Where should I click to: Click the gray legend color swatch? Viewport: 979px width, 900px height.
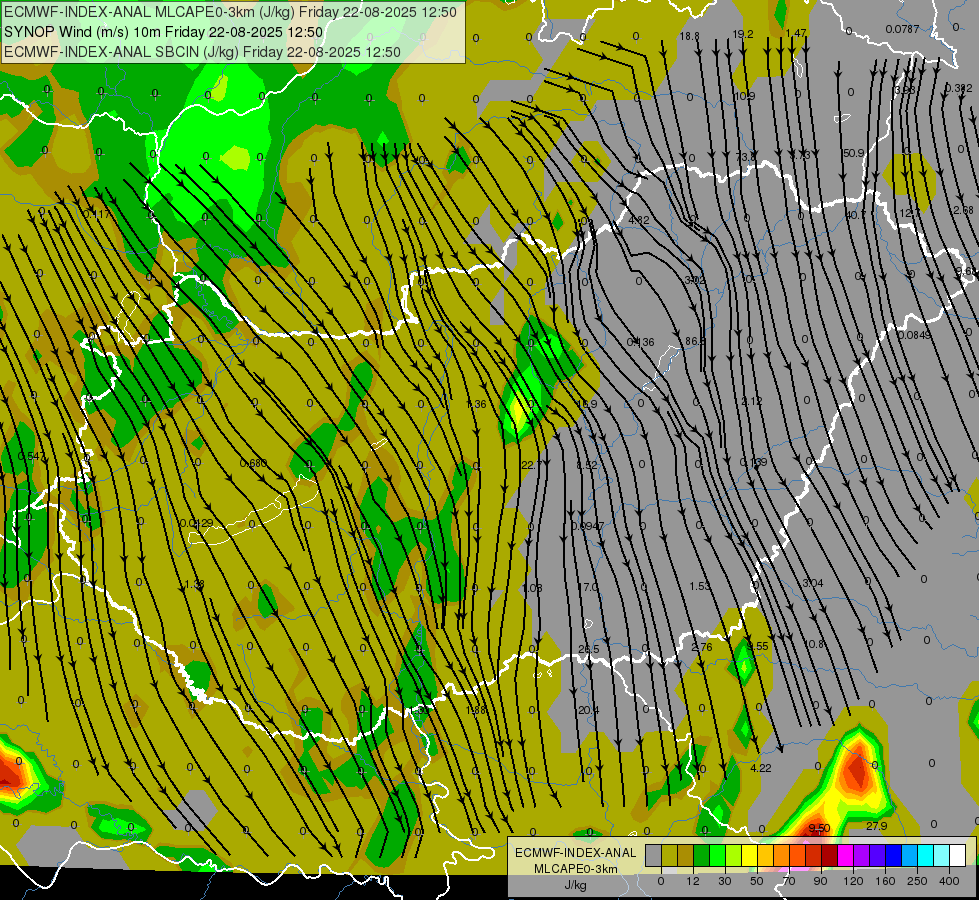(x=653, y=855)
